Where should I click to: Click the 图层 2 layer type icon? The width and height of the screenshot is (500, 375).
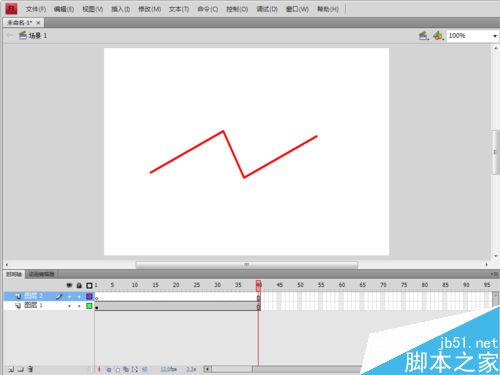[x=18, y=296]
